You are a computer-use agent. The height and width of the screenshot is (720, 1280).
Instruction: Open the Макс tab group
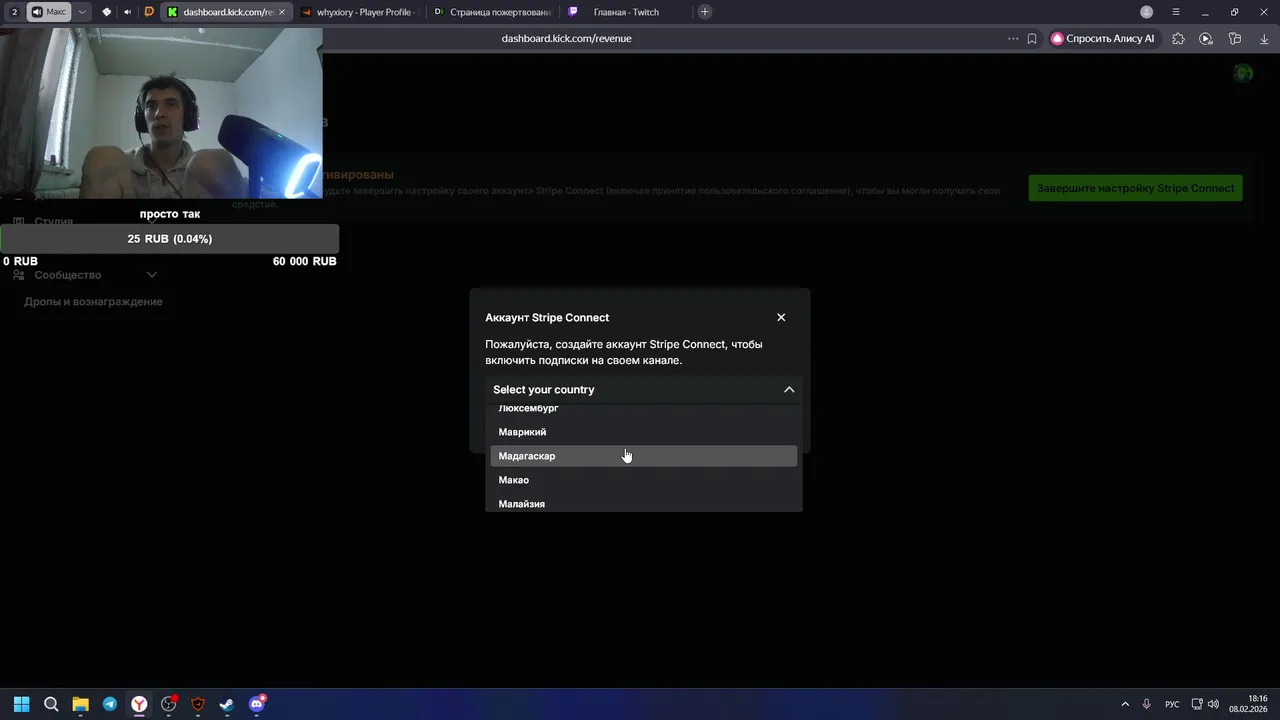coord(49,12)
